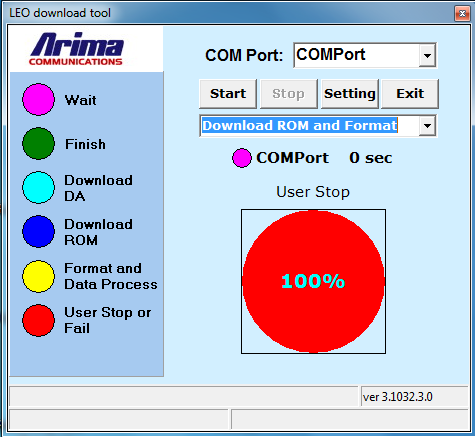Image resolution: width=475 pixels, height=437 pixels.
Task: Open the Setting button
Action: pyautogui.click(x=350, y=94)
